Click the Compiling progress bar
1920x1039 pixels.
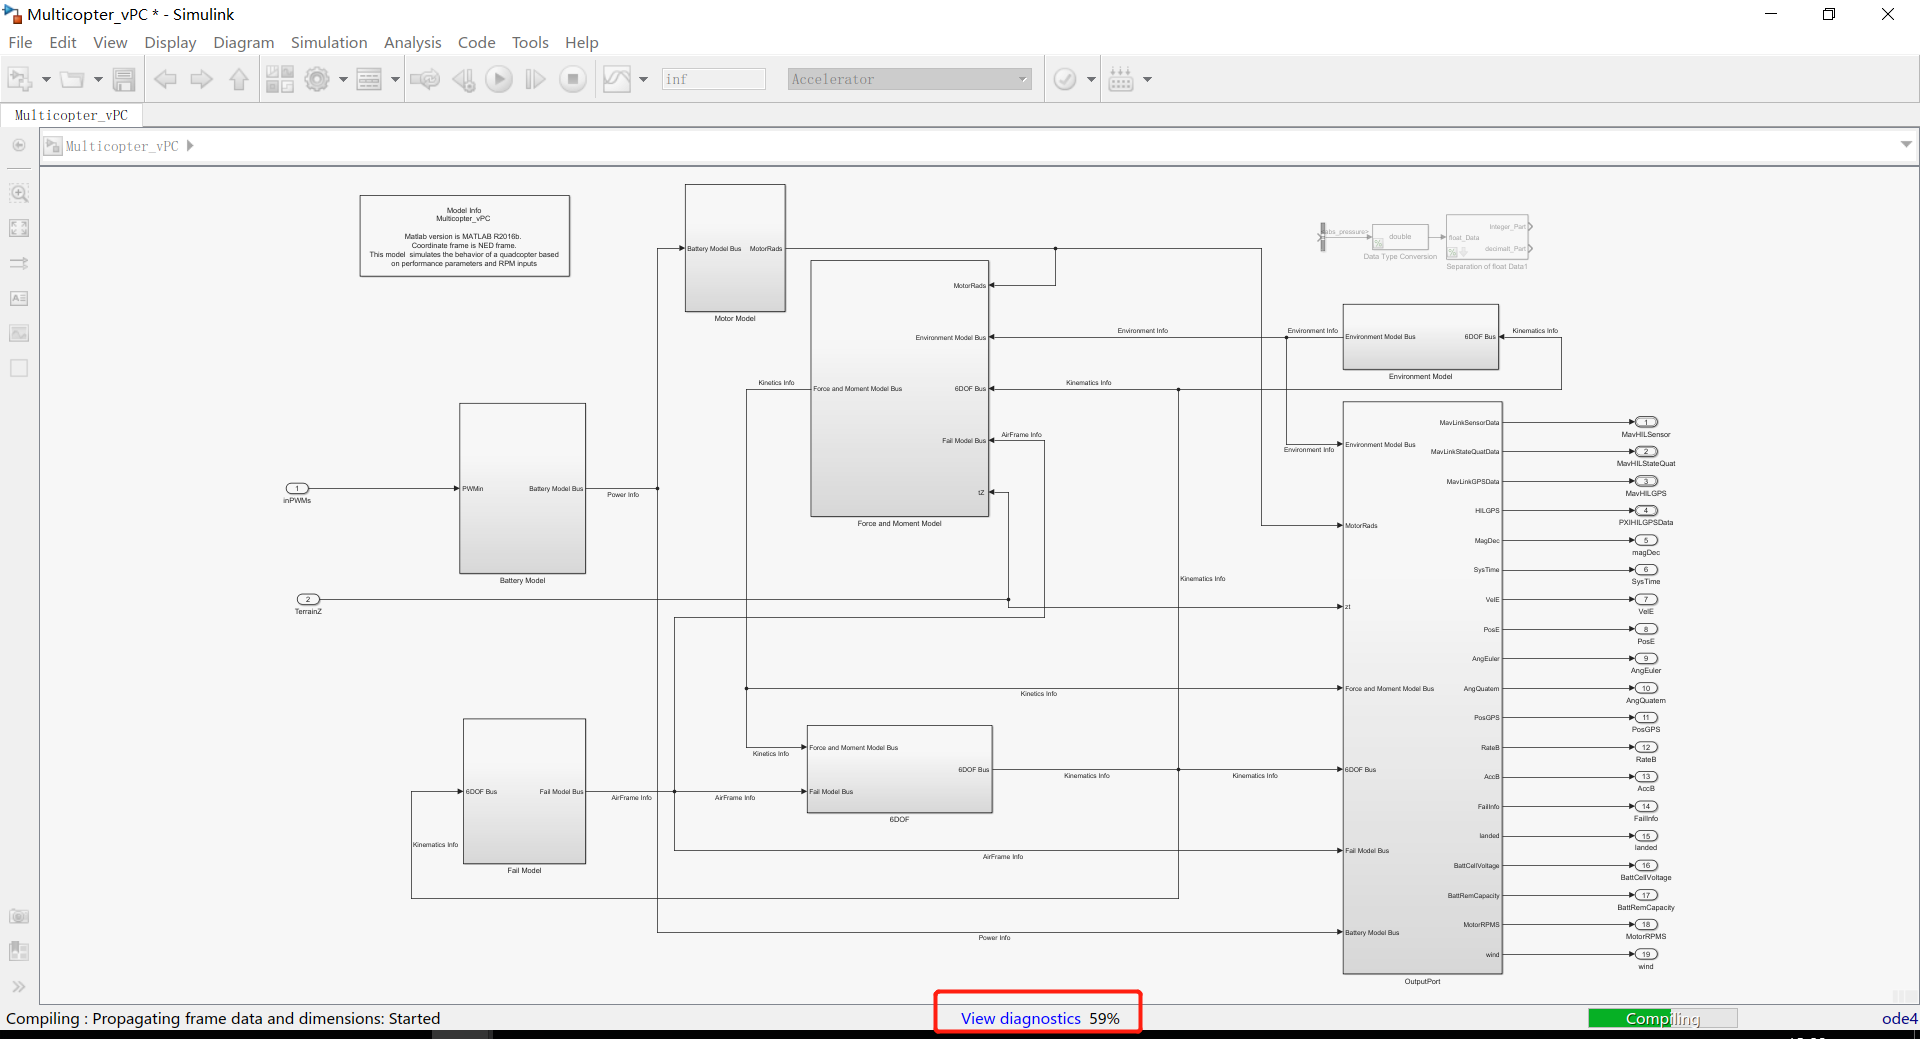click(x=1663, y=1018)
